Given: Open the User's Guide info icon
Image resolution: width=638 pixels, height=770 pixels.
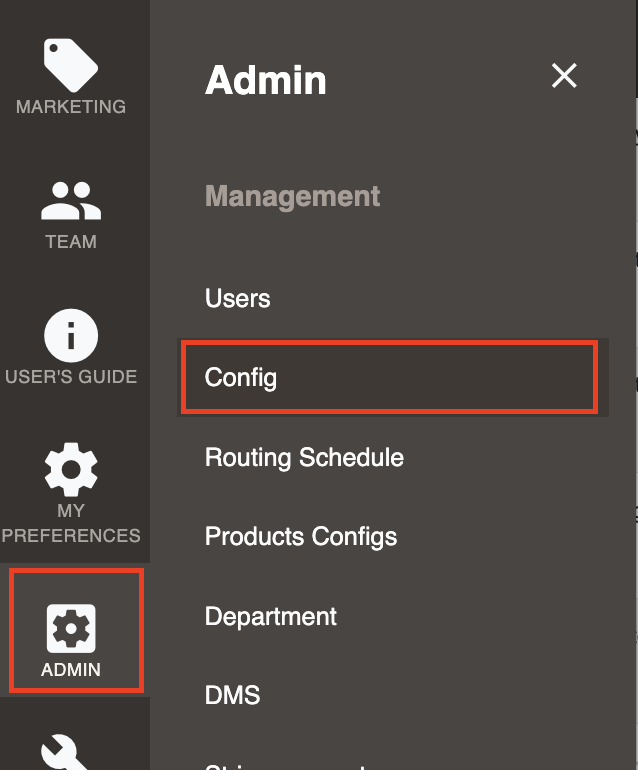Looking at the screenshot, I should [x=71, y=335].
